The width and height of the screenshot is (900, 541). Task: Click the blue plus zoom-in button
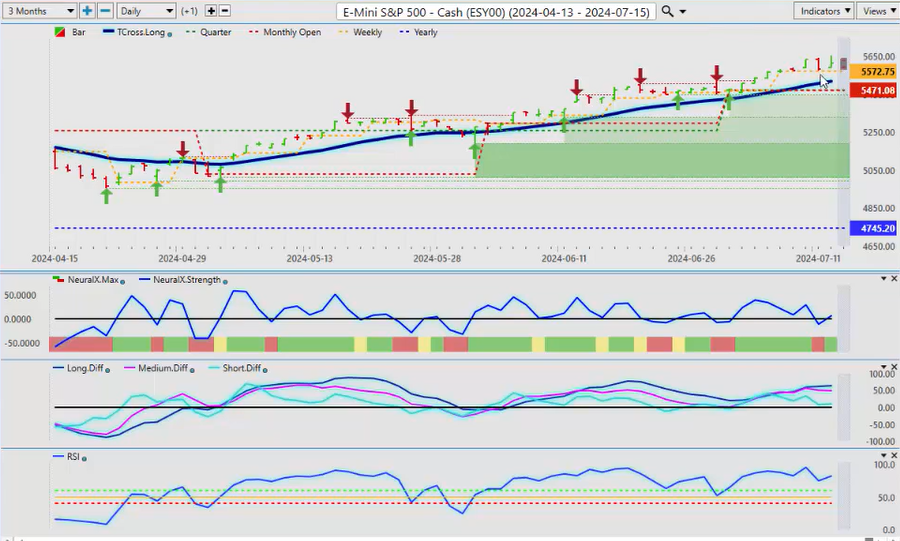[x=87, y=11]
